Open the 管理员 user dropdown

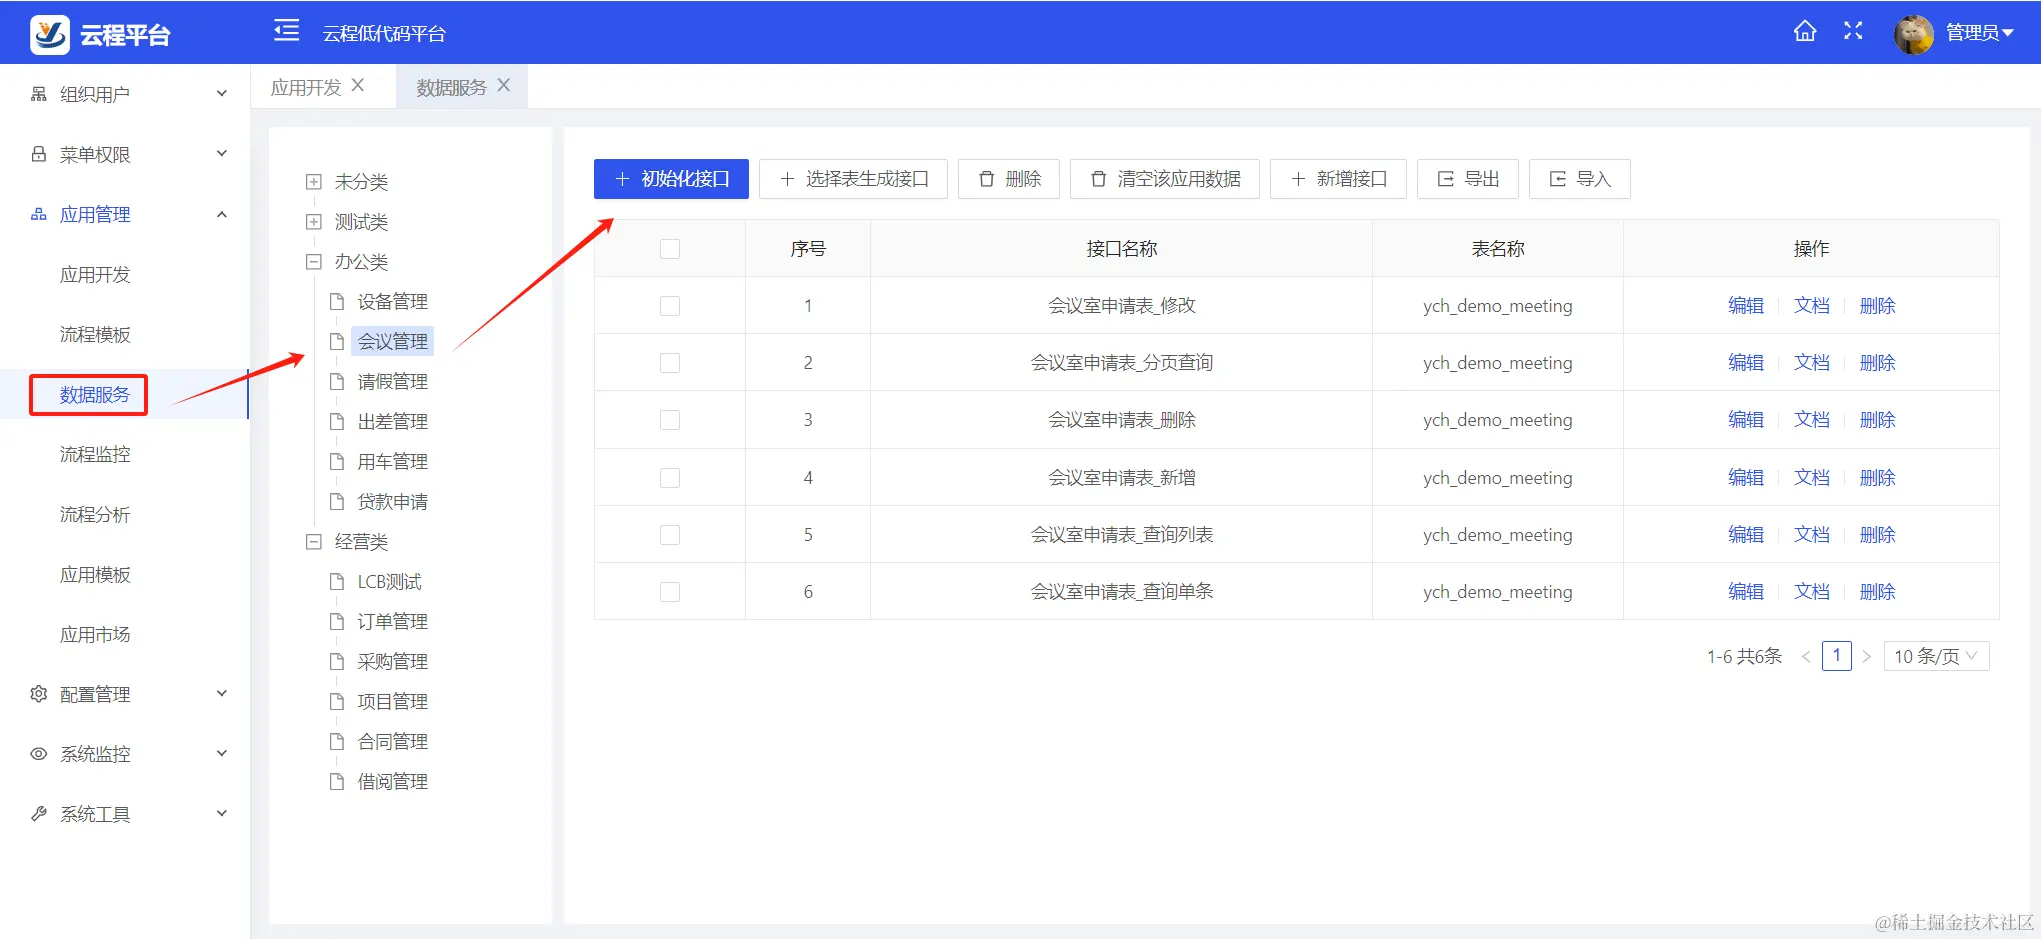coord(1977,31)
